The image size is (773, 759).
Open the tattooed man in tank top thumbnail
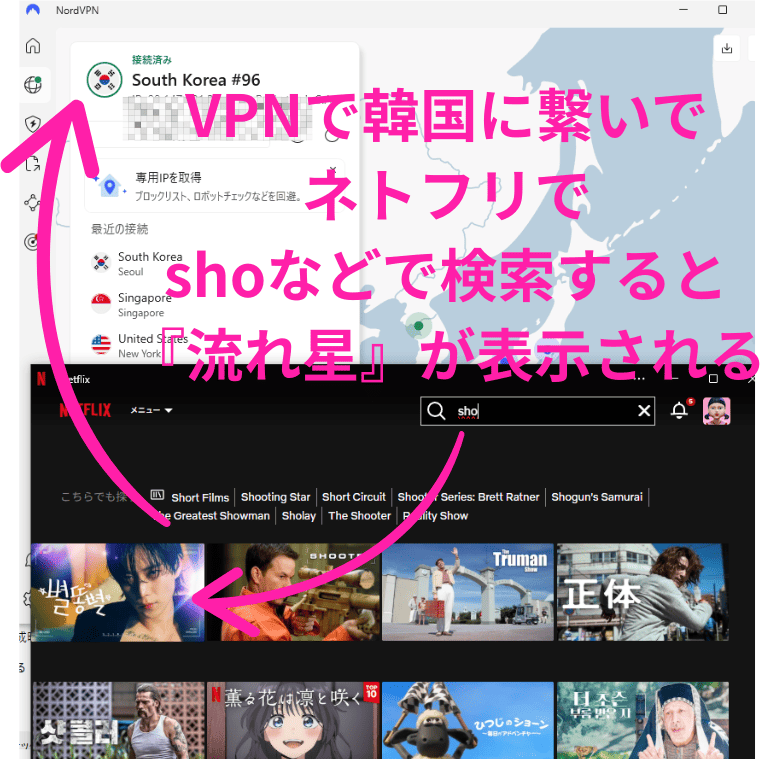[x=118, y=720]
